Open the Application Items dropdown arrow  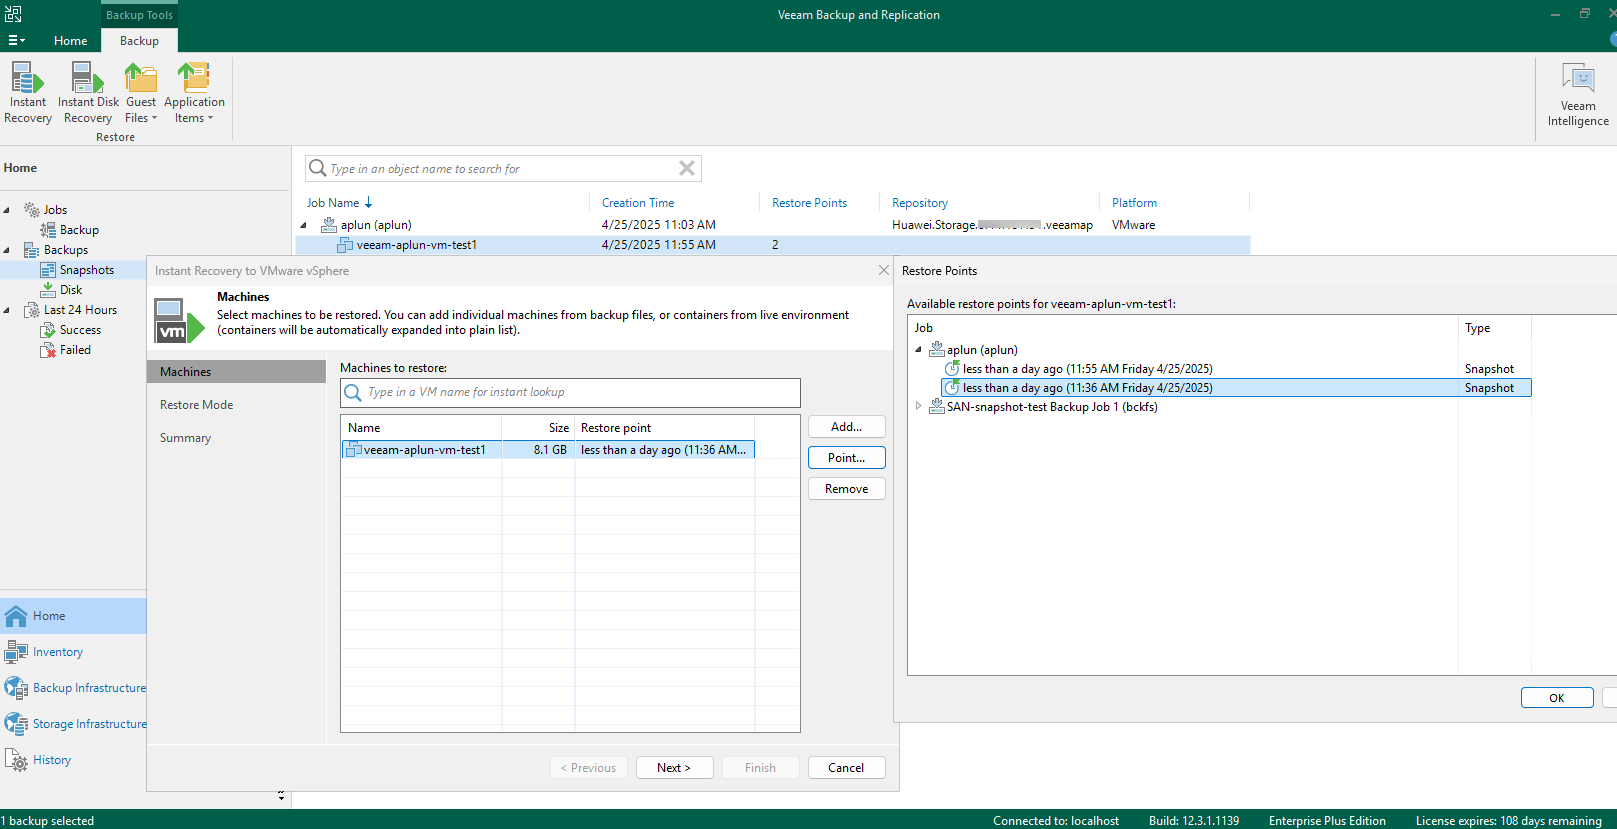point(210,118)
